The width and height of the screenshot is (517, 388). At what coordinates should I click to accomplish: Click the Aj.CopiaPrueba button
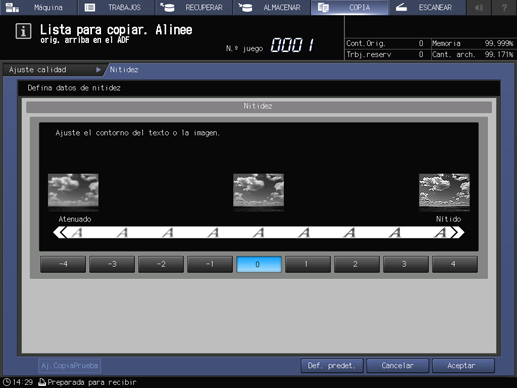[x=70, y=366]
